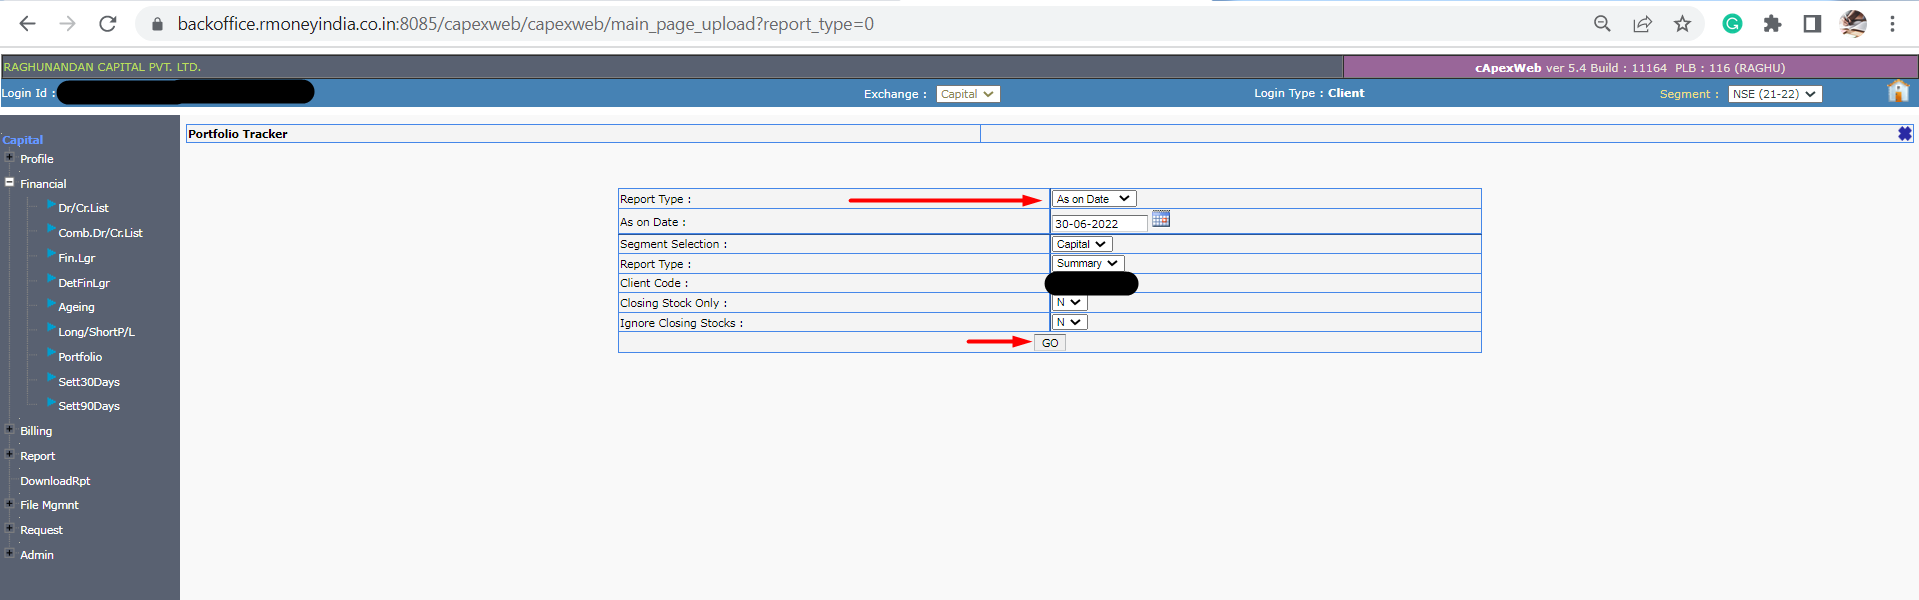Select File Mgmnt in the sidebar
The height and width of the screenshot is (600, 1919).
tap(49, 505)
